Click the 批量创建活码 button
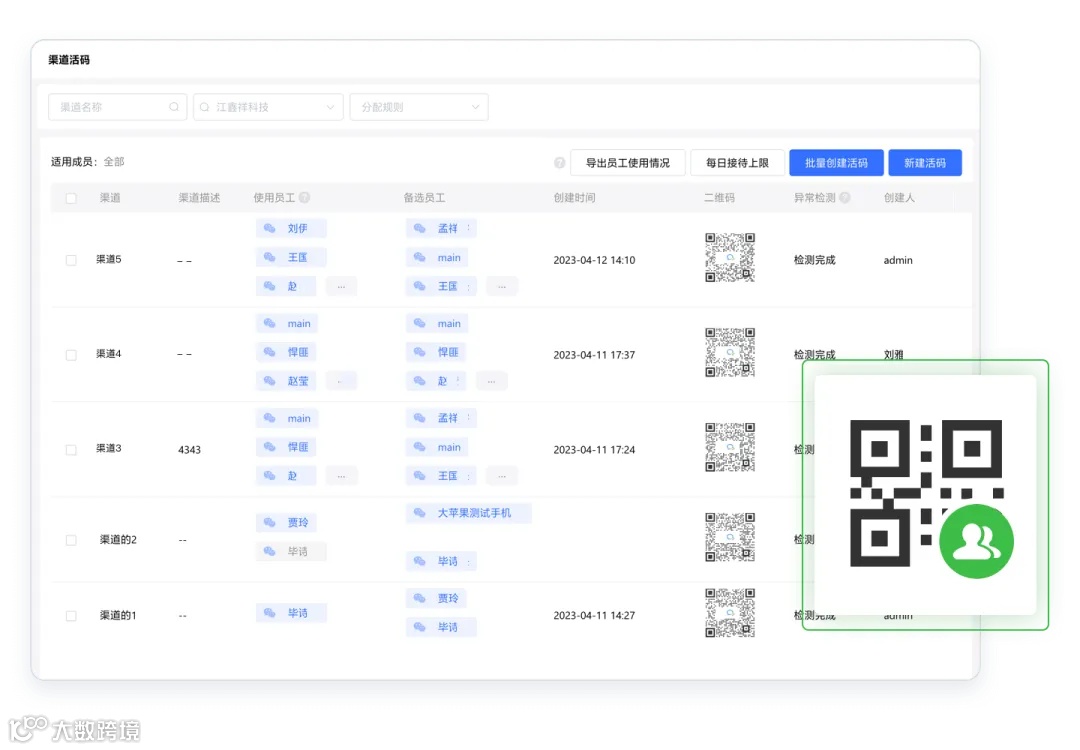This screenshot has width=1080, height=750. click(x=836, y=163)
